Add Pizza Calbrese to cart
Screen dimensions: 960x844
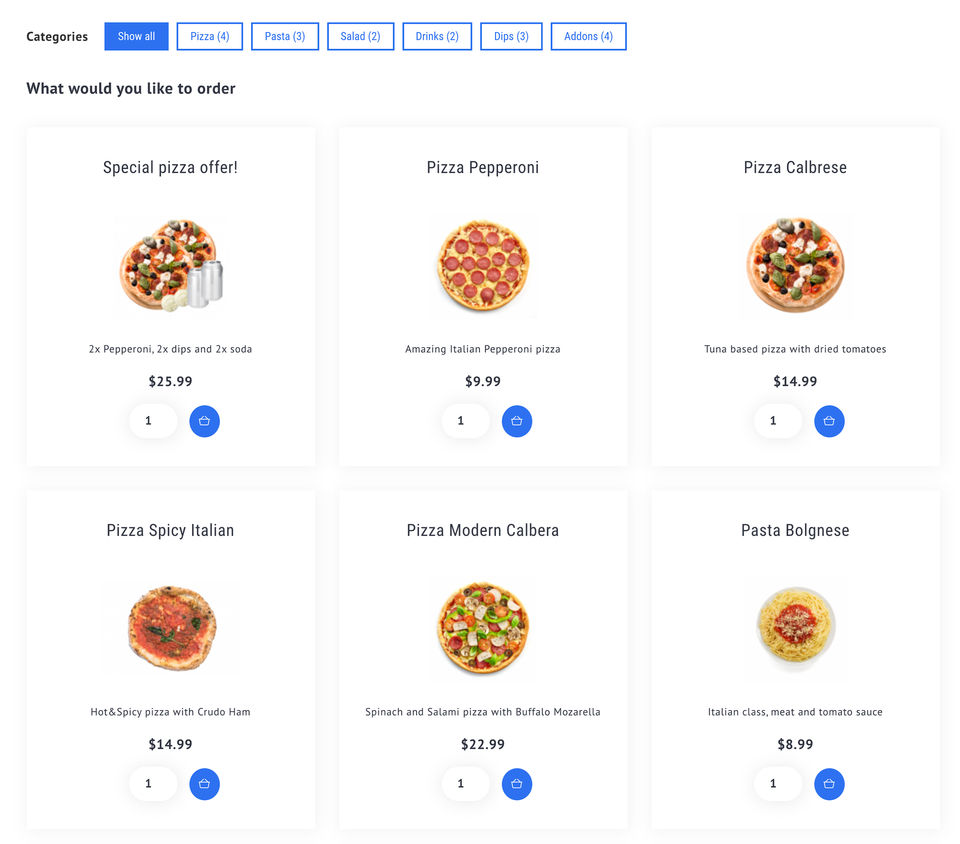point(829,421)
